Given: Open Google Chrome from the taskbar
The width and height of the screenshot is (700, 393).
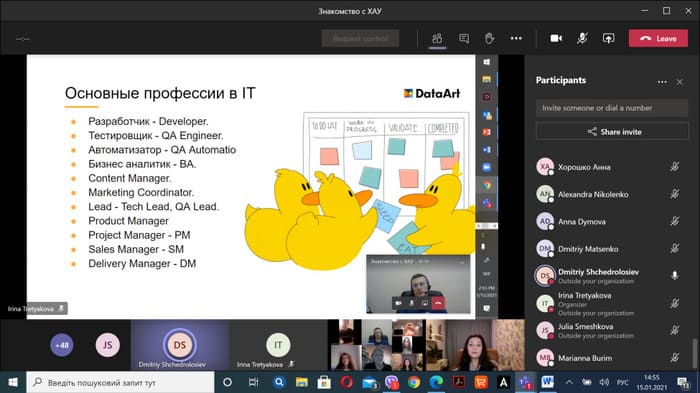Looking at the screenshot, I should pos(414,382).
